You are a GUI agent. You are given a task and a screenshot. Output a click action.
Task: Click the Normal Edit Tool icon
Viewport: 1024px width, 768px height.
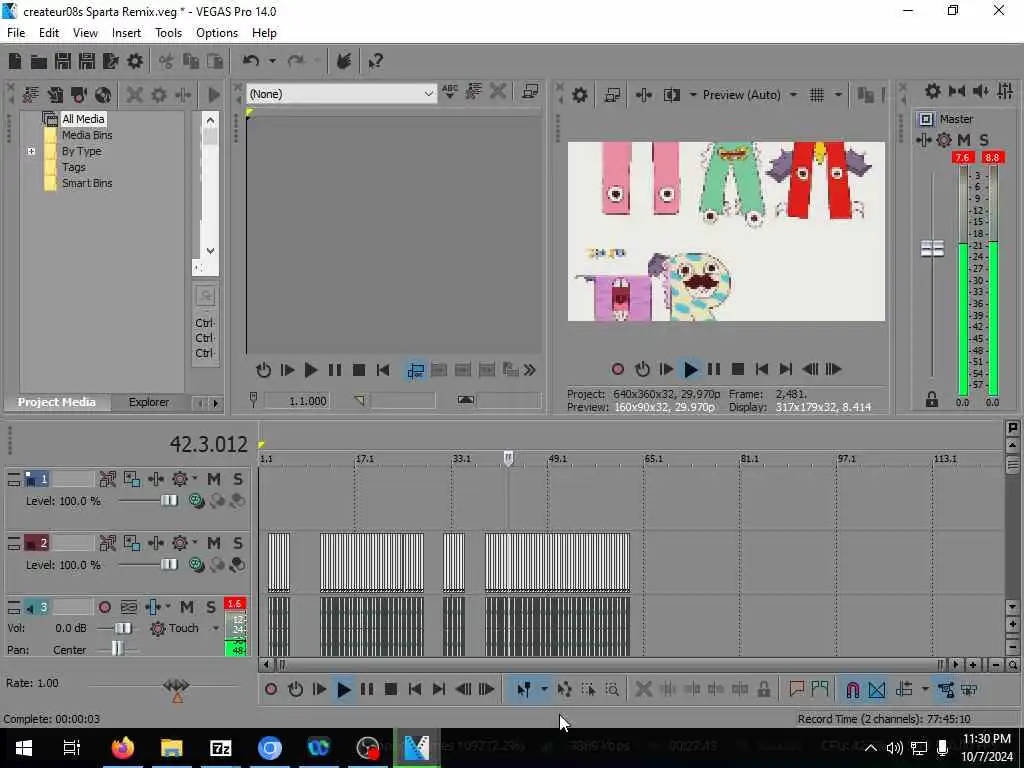pos(524,689)
